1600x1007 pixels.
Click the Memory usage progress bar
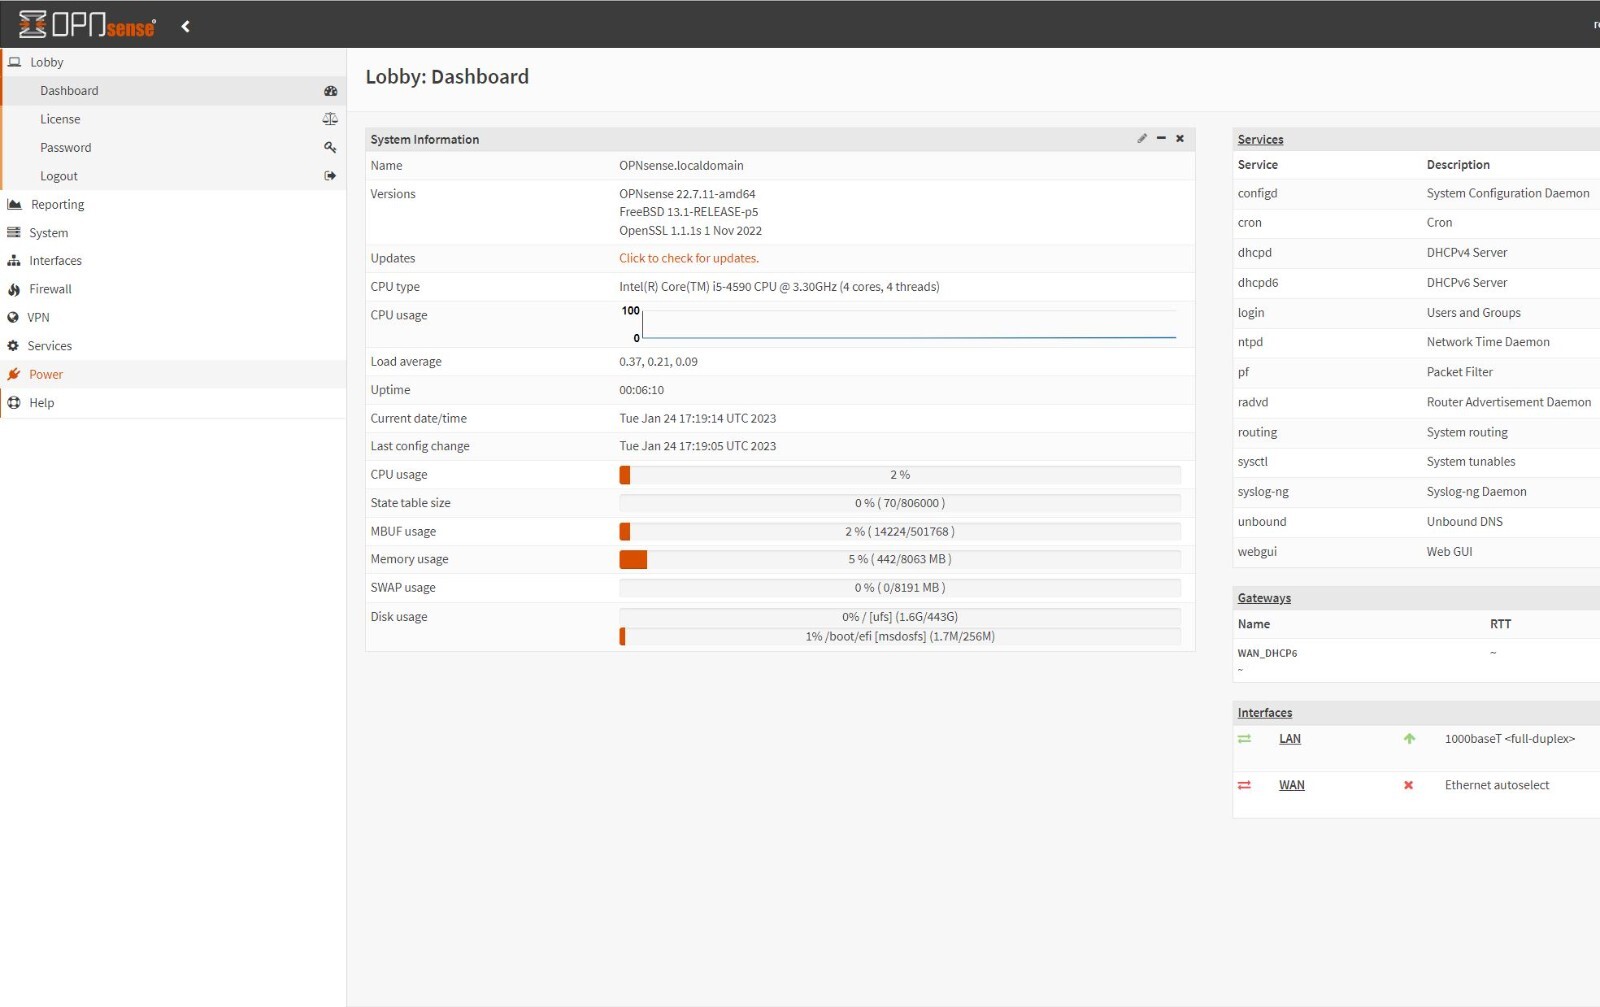(x=899, y=560)
